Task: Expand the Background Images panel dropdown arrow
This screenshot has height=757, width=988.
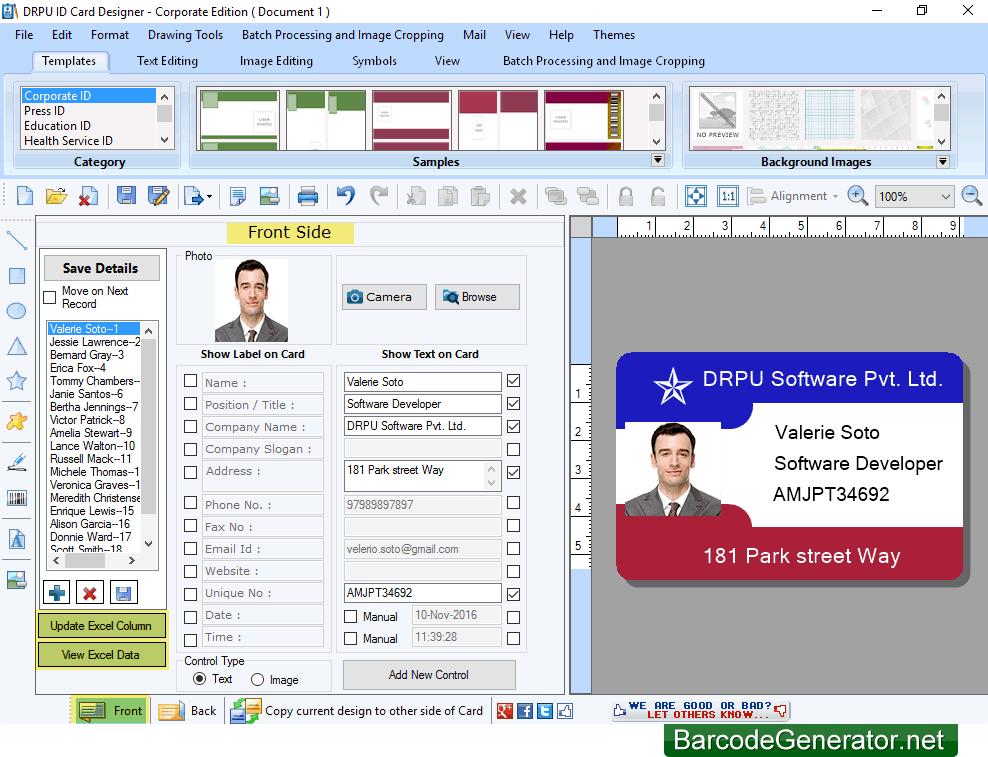Action: (x=943, y=161)
